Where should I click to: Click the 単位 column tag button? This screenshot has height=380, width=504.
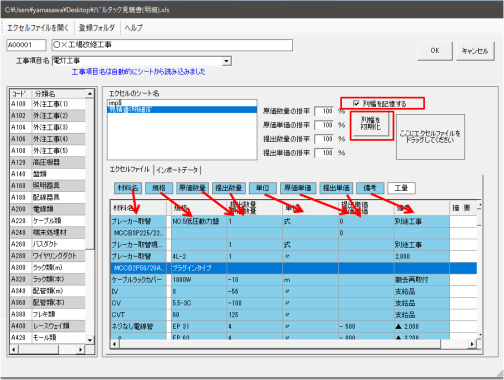click(x=263, y=188)
